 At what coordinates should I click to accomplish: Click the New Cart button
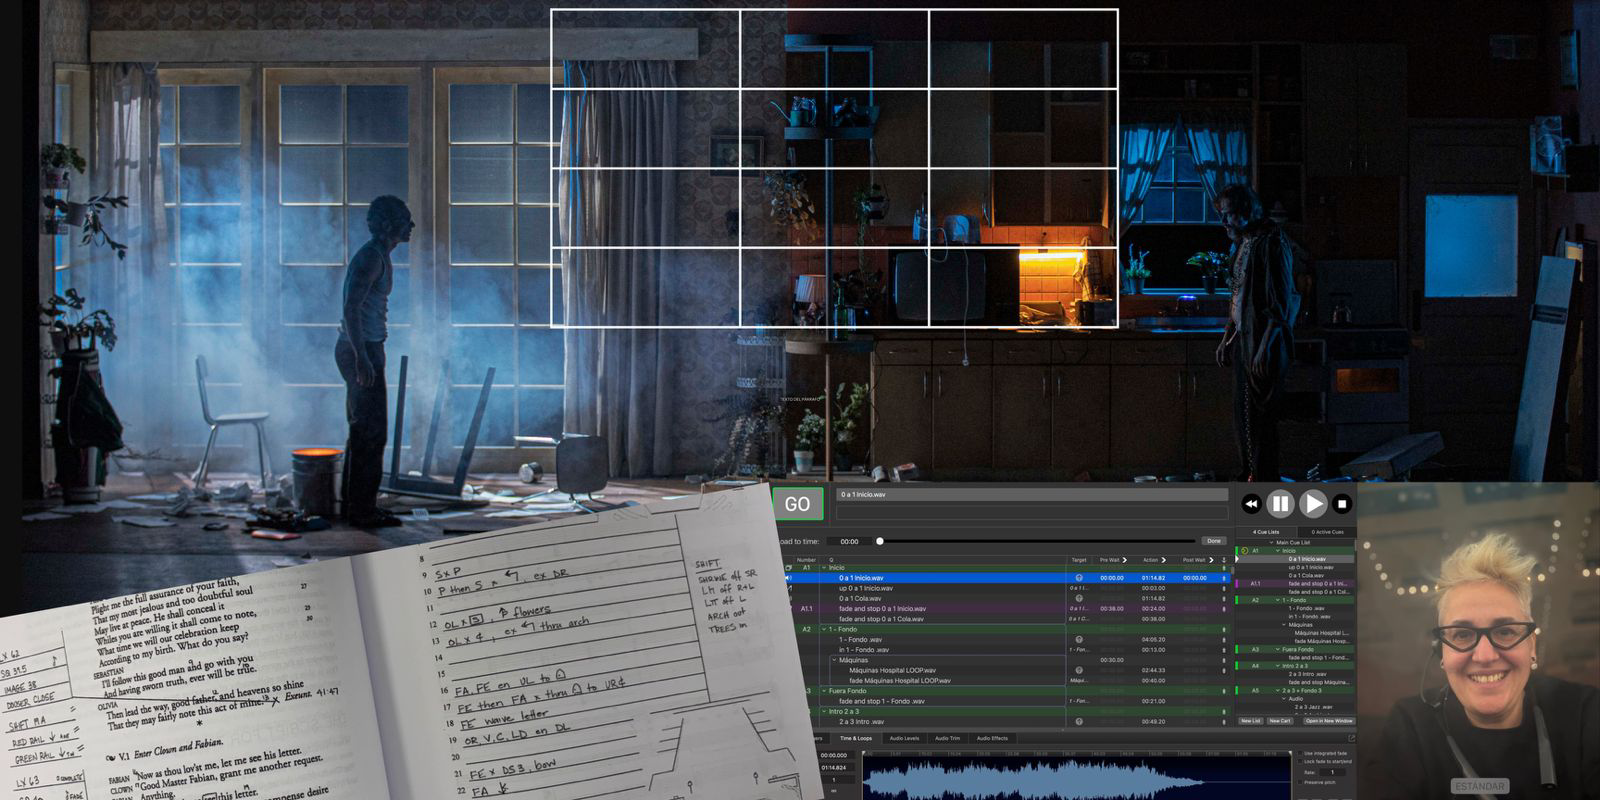point(1280,721)
